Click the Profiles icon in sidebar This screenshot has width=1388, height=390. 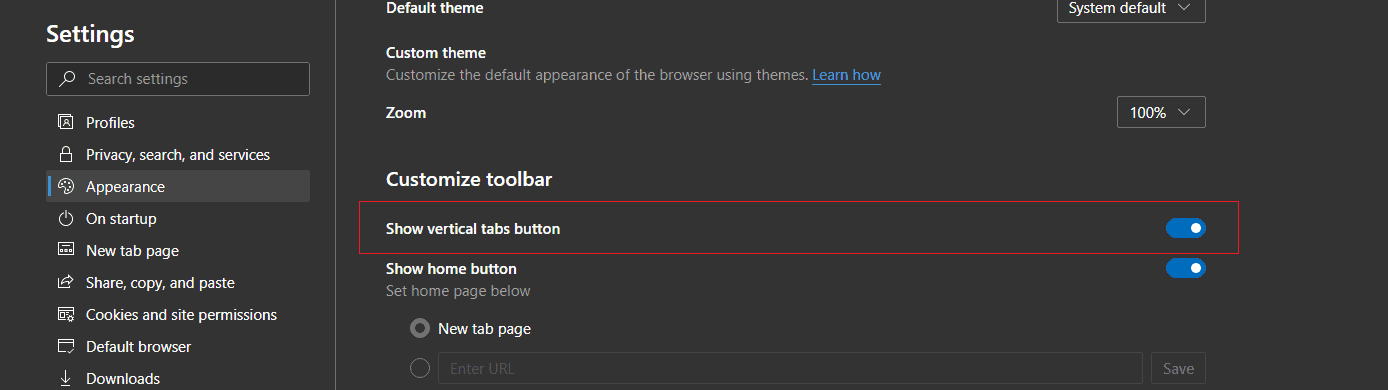tap(66, 123)
